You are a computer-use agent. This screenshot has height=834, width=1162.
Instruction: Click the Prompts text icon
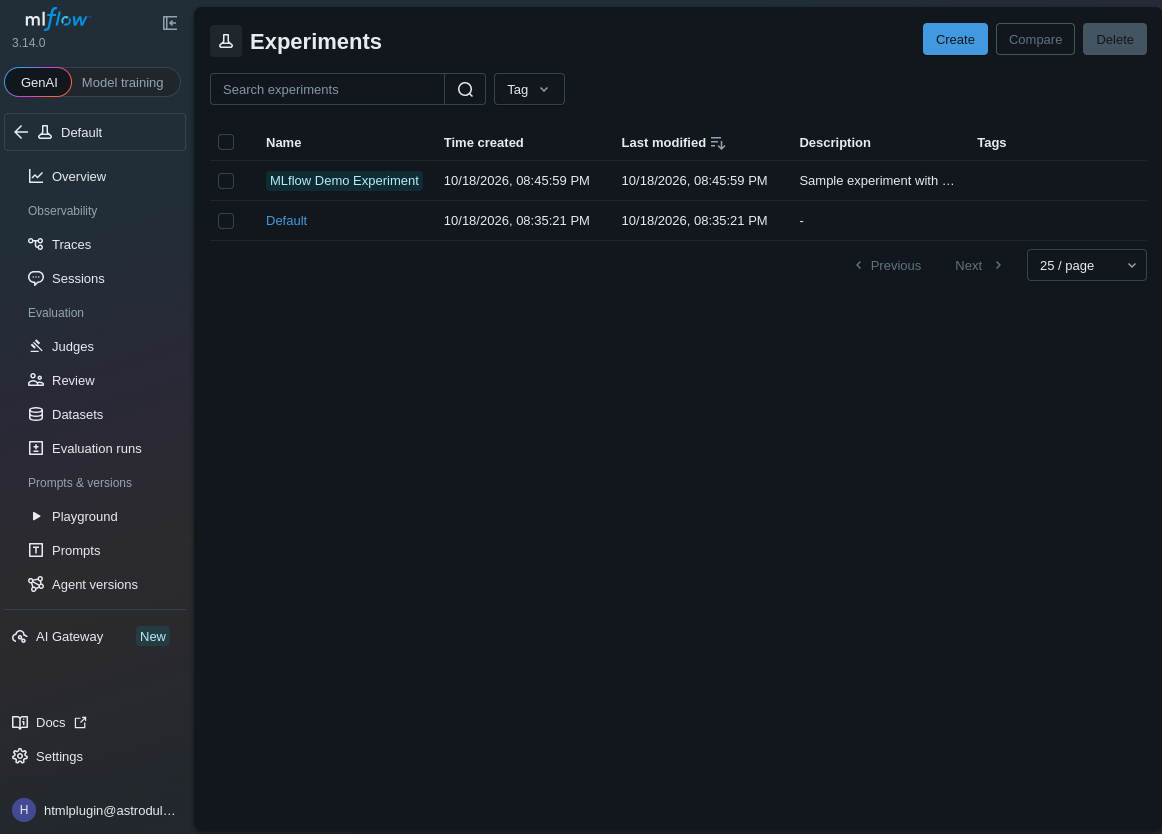[36, 550]
